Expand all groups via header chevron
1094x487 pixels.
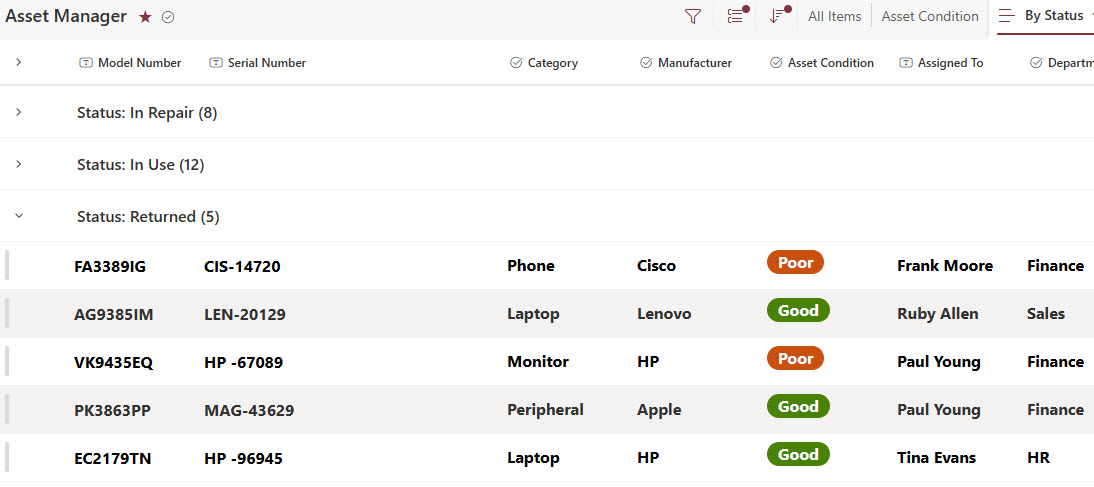pos(19,62)
